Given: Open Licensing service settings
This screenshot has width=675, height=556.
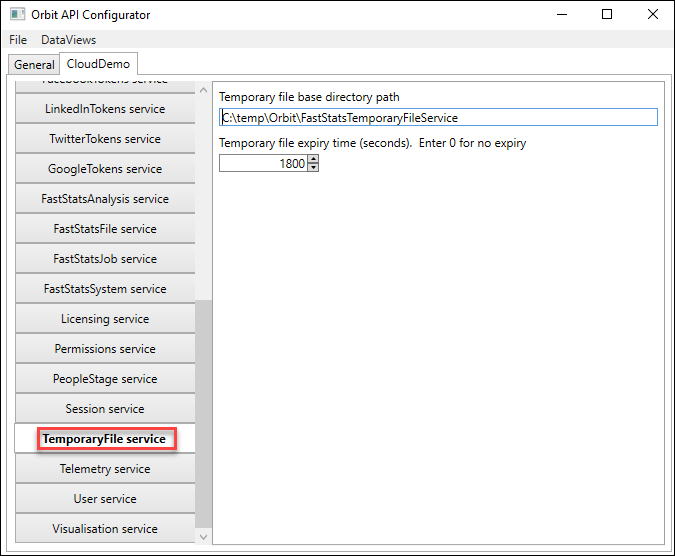Looking at the screenshot, I should (105, 319).
